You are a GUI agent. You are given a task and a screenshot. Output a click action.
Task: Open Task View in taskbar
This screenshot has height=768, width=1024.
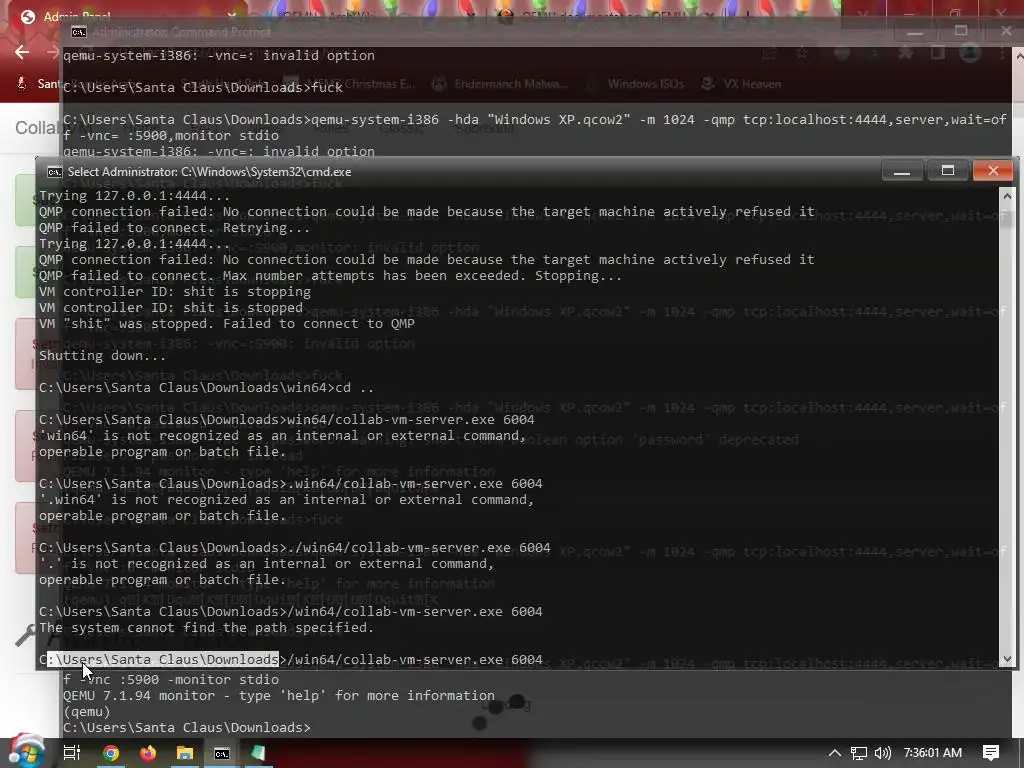click(72, 753)
